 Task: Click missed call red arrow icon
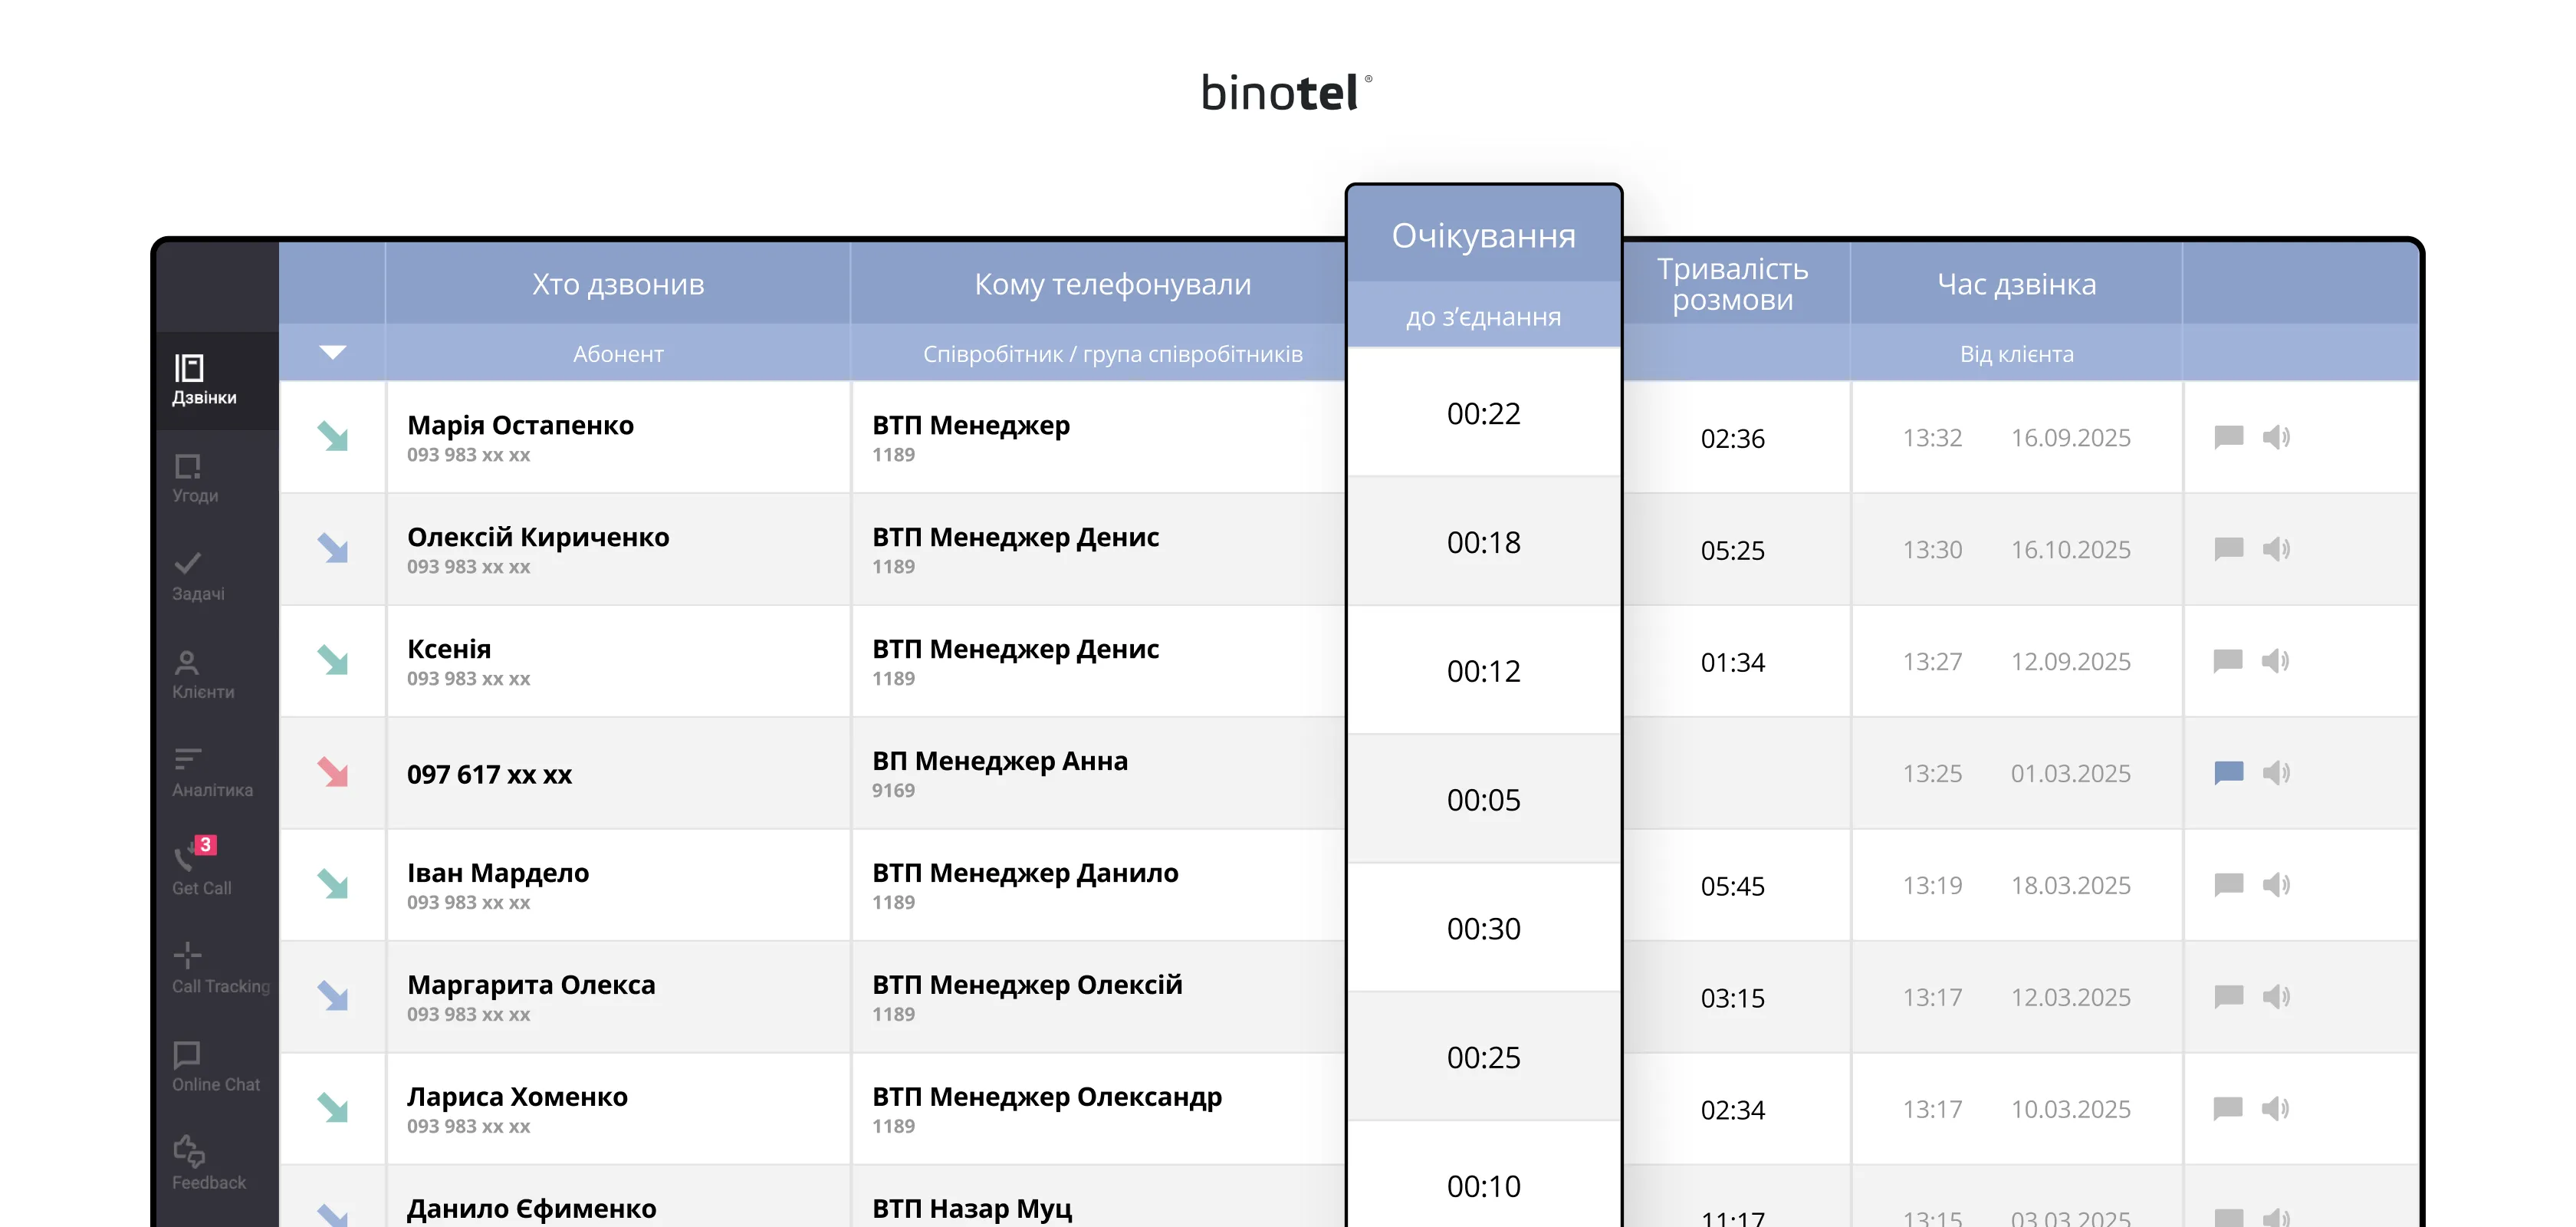click(333, 773)
